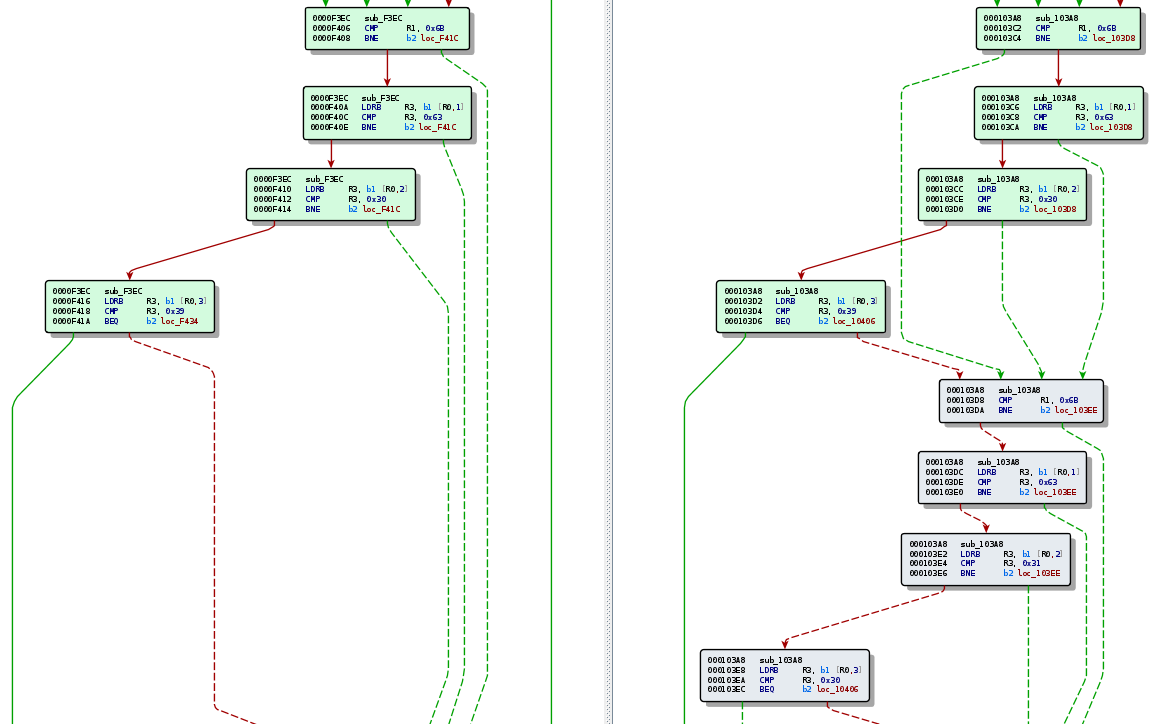Select the basic block starting at 000103CC
Viewport: 1156px width, 724px height.
click(x=1001, y=194)
